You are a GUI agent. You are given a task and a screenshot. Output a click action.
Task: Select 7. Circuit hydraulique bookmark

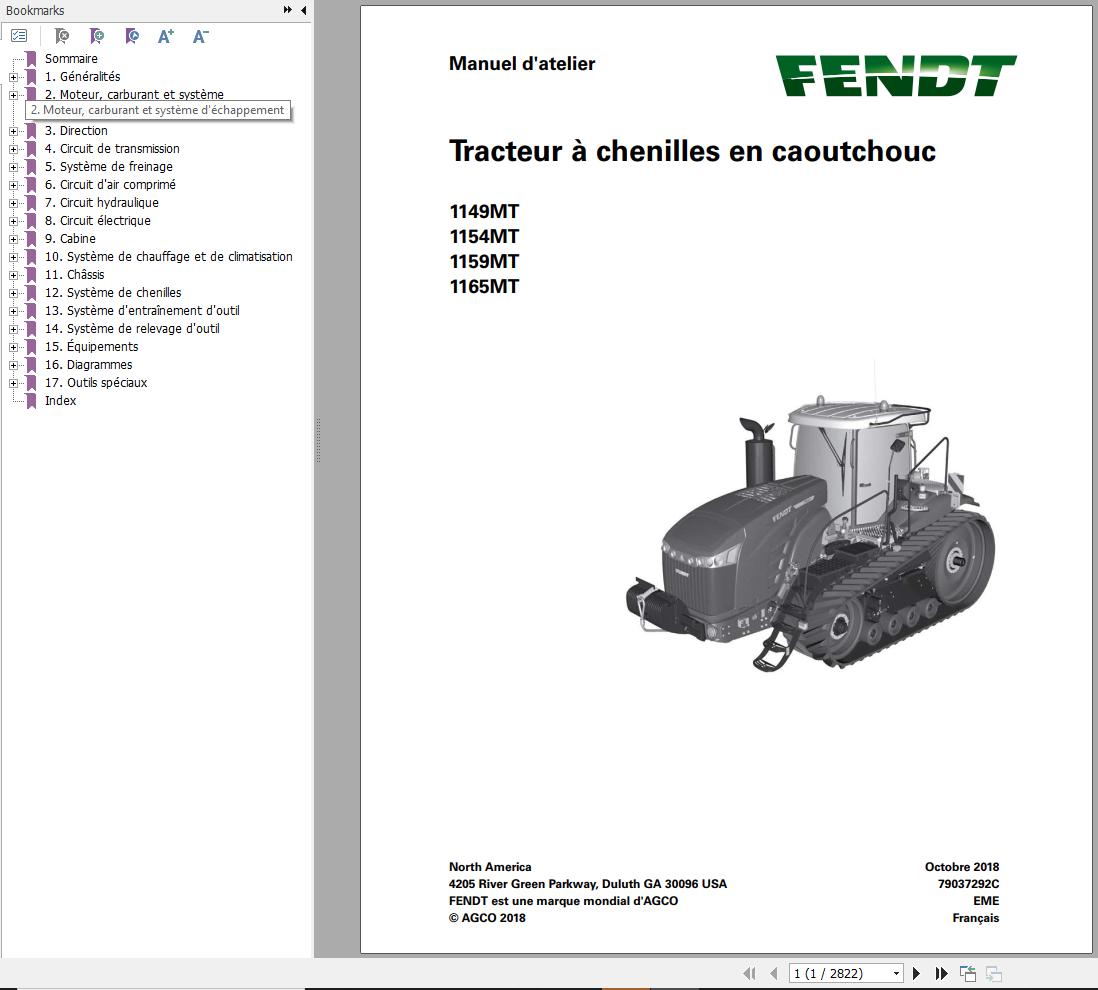point(102,203)
